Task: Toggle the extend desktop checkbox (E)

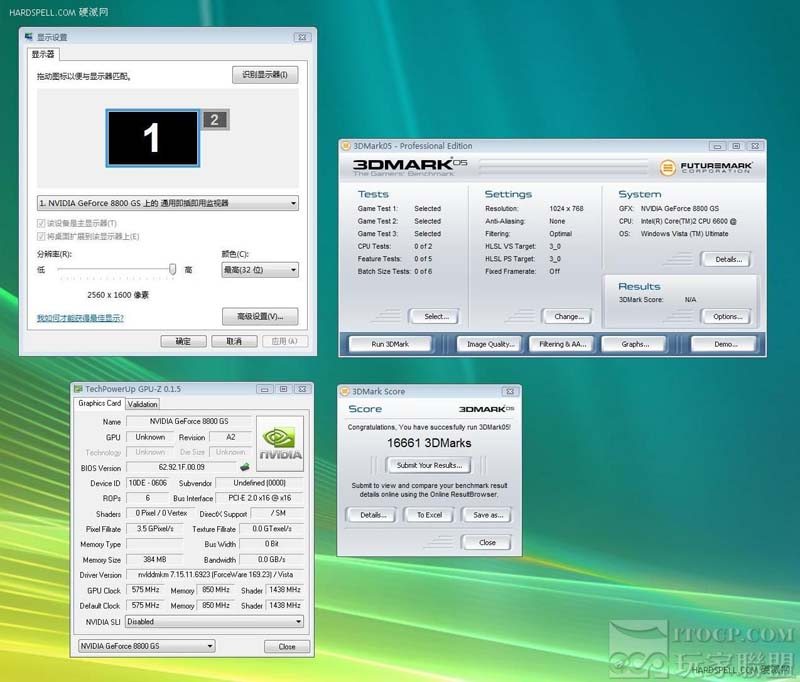Action: pos(41,236)
